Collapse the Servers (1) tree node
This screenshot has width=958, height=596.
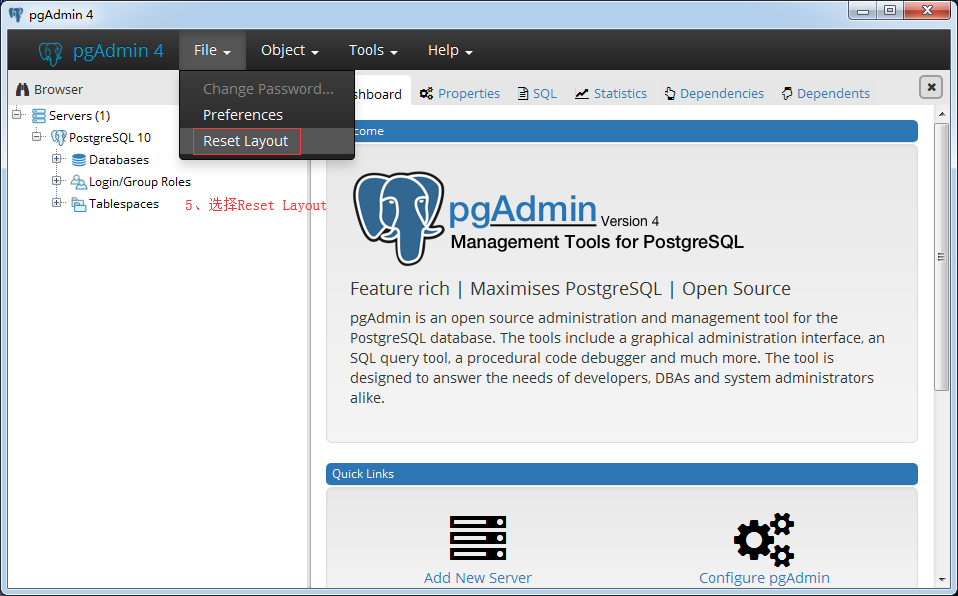(x=17, y=114)
